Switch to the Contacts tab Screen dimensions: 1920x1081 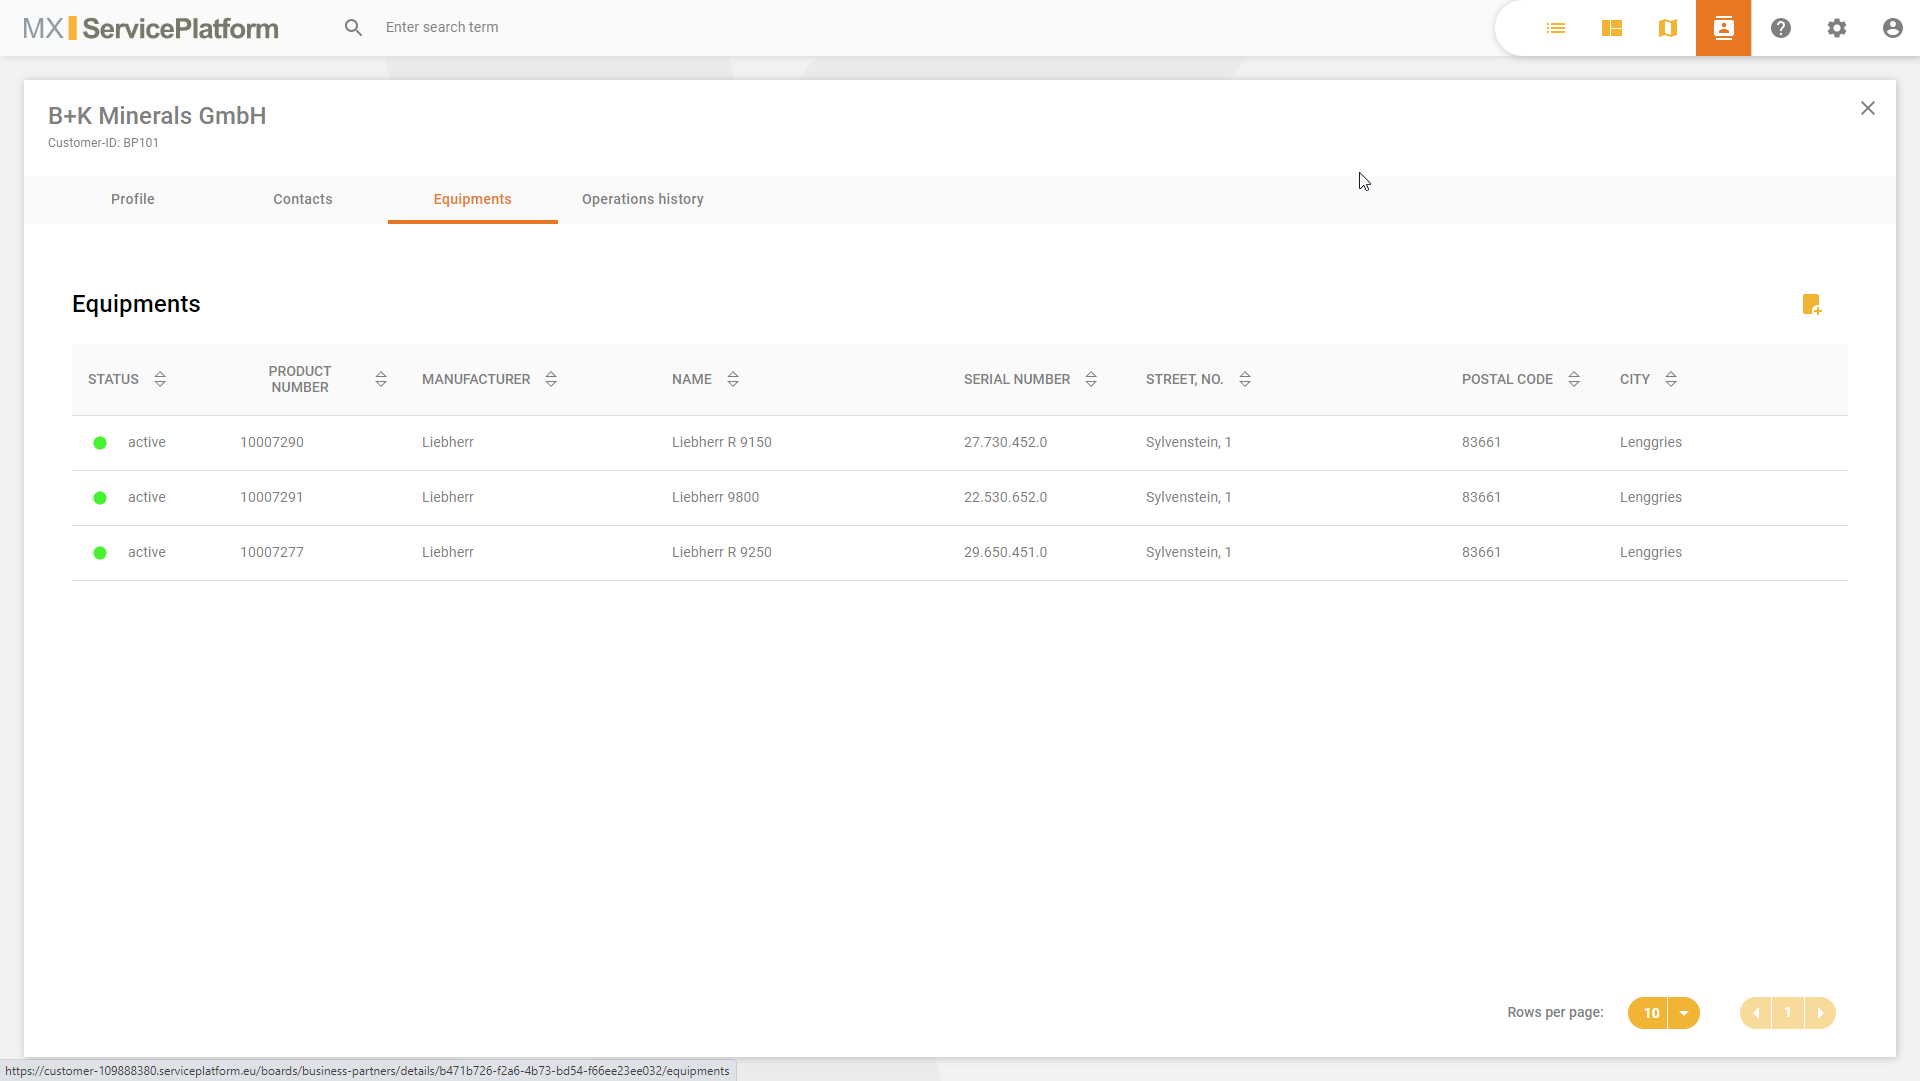point(303,199)
